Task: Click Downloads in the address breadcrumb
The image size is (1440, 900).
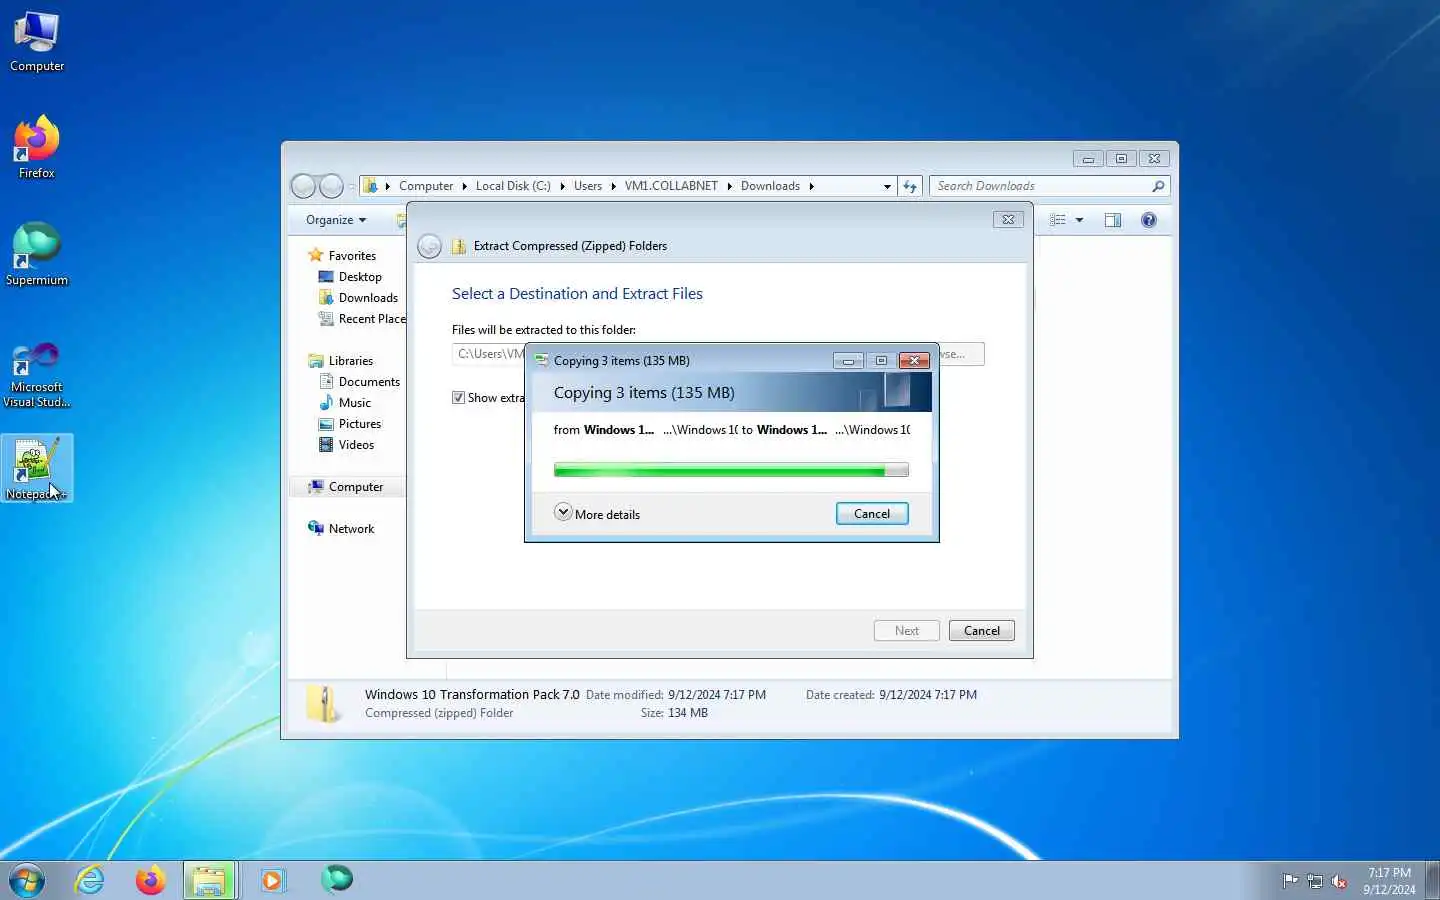Action: pos(770,186)
